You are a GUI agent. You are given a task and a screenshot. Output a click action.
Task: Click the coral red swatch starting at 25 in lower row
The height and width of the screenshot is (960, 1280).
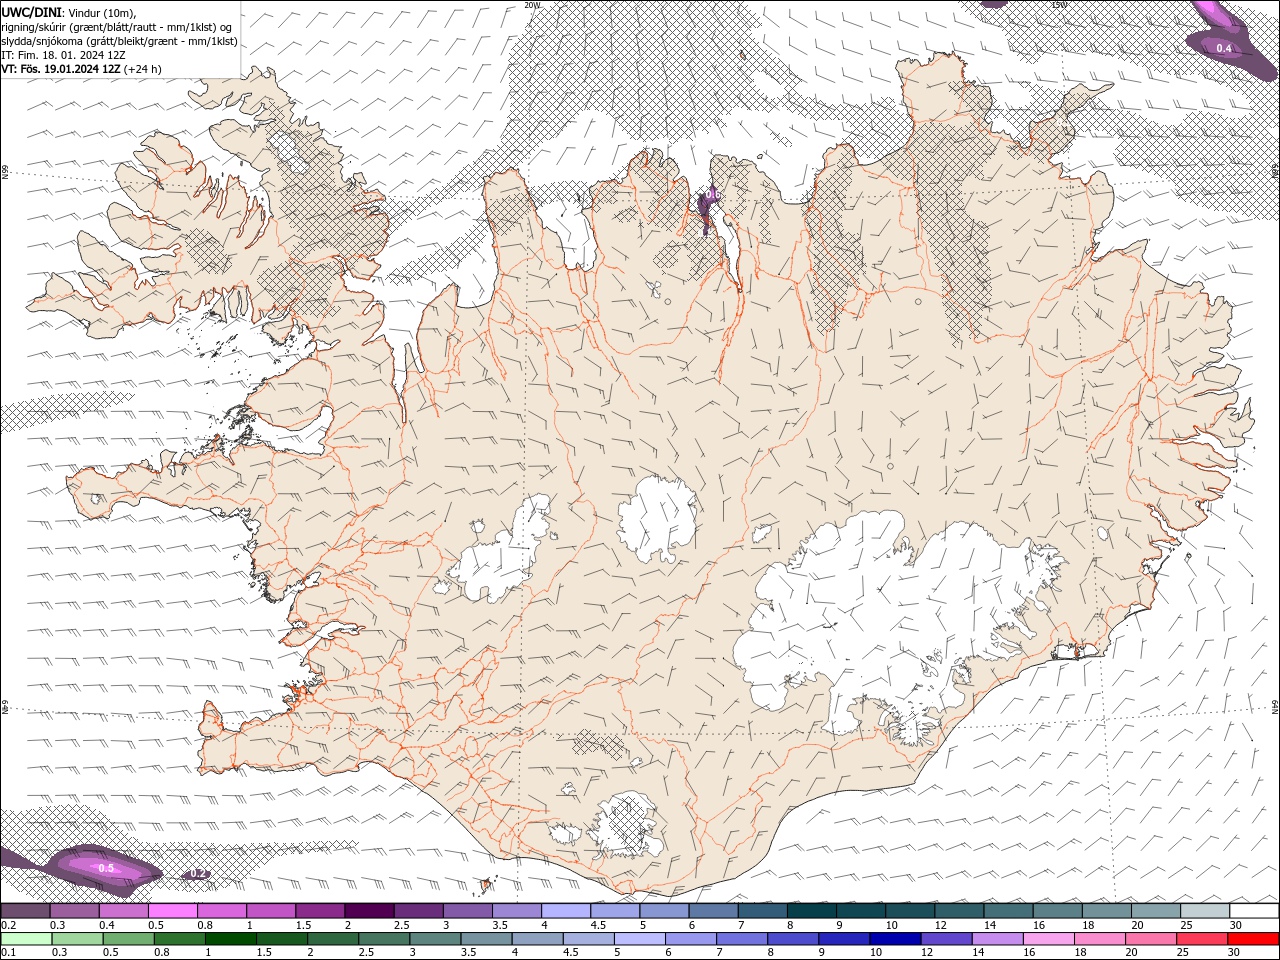point(1201,939)
